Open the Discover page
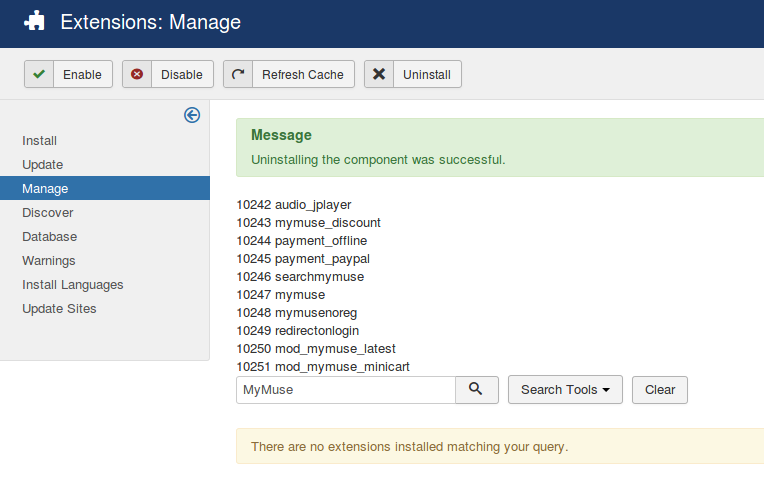 point(48,213)
